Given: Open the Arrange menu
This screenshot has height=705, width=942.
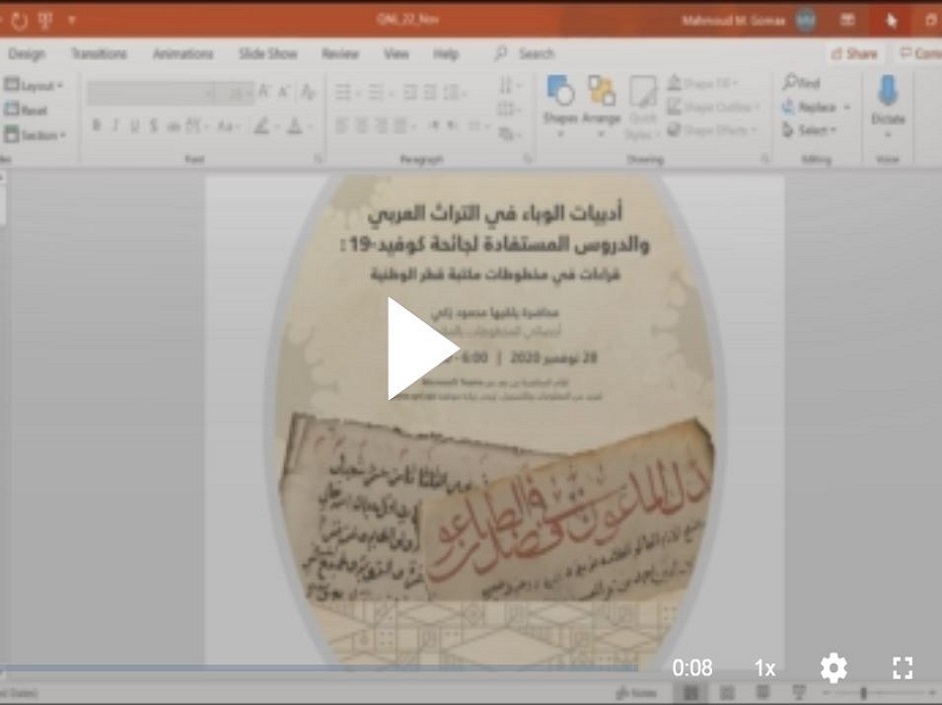Looking at the screenshot, I should click(601, 105).
